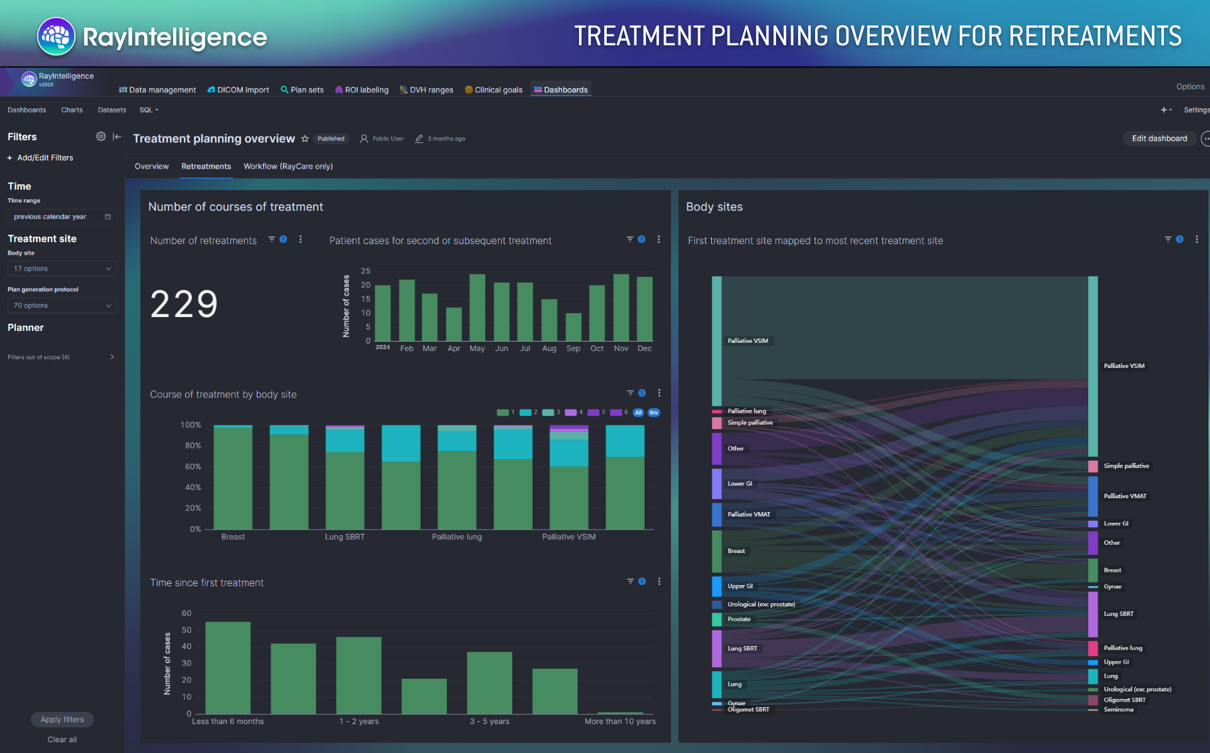Open Plan generation protocol 70 options dropdown

[61, 306]
